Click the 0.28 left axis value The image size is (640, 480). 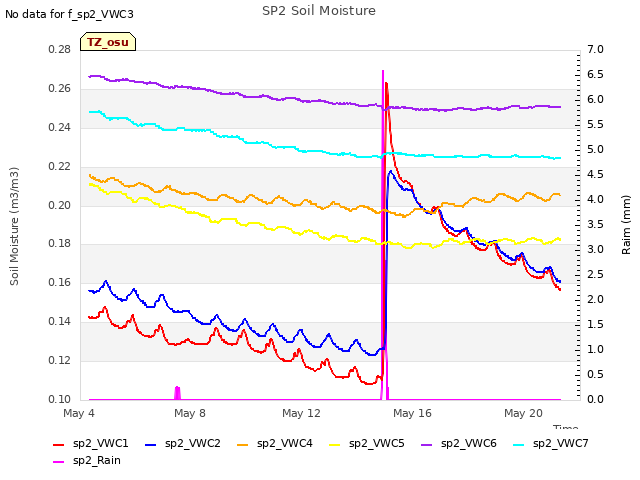60,50
